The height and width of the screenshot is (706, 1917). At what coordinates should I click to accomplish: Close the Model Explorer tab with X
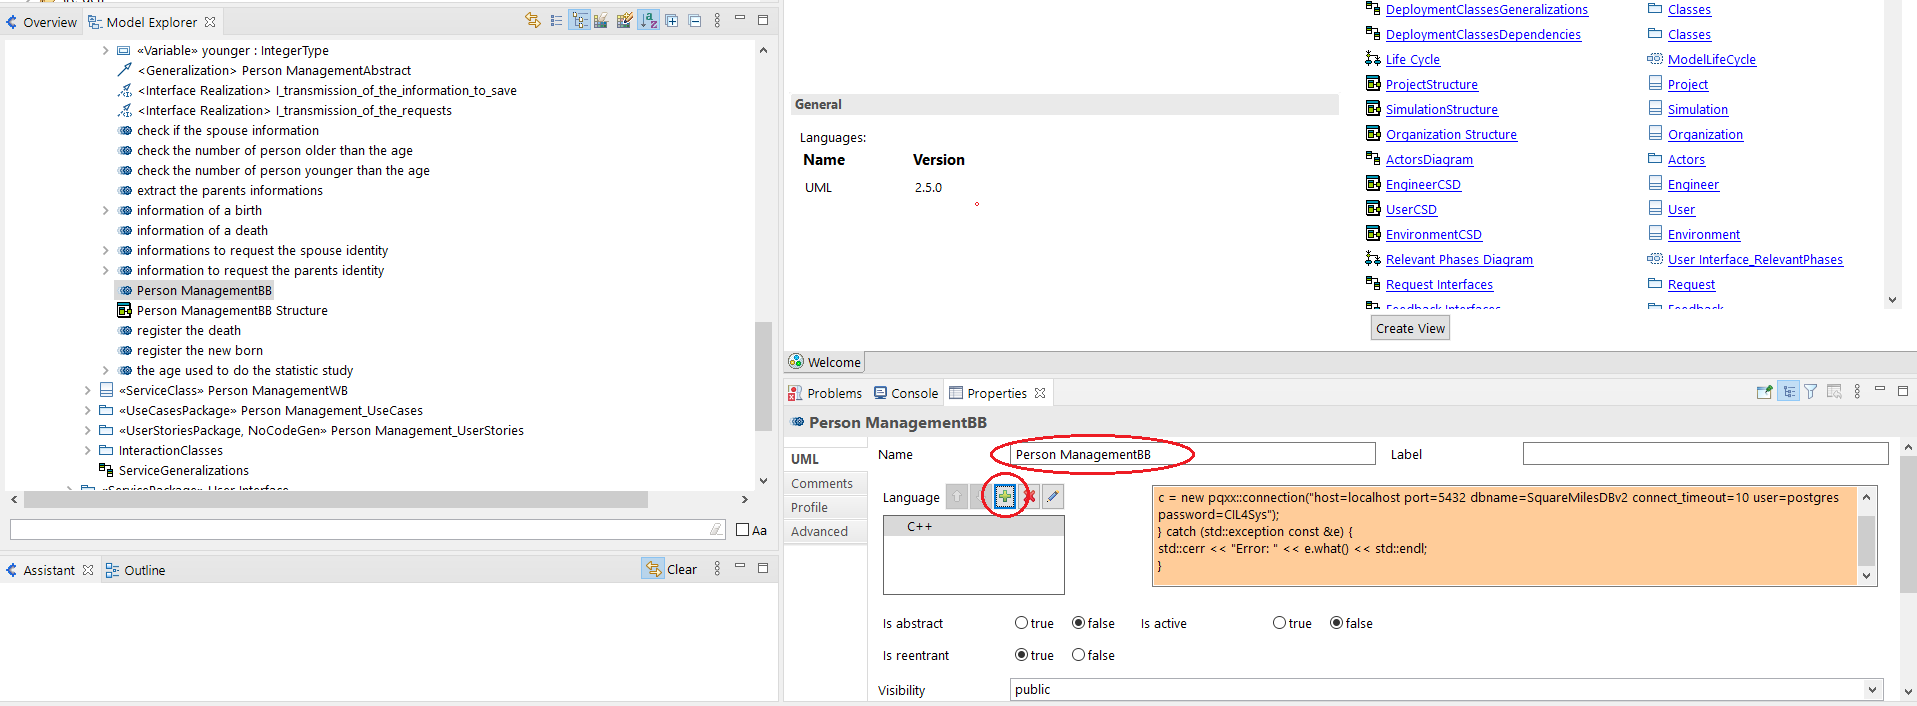point(210,22)
